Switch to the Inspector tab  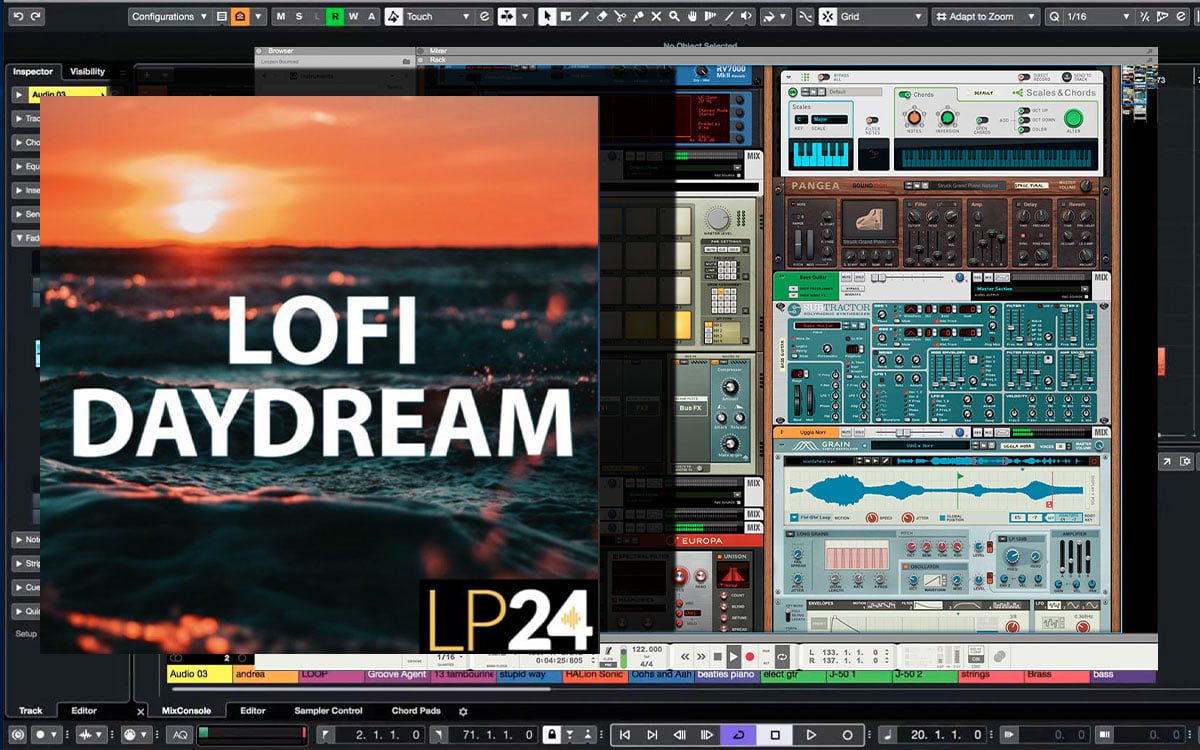[33, 72]
